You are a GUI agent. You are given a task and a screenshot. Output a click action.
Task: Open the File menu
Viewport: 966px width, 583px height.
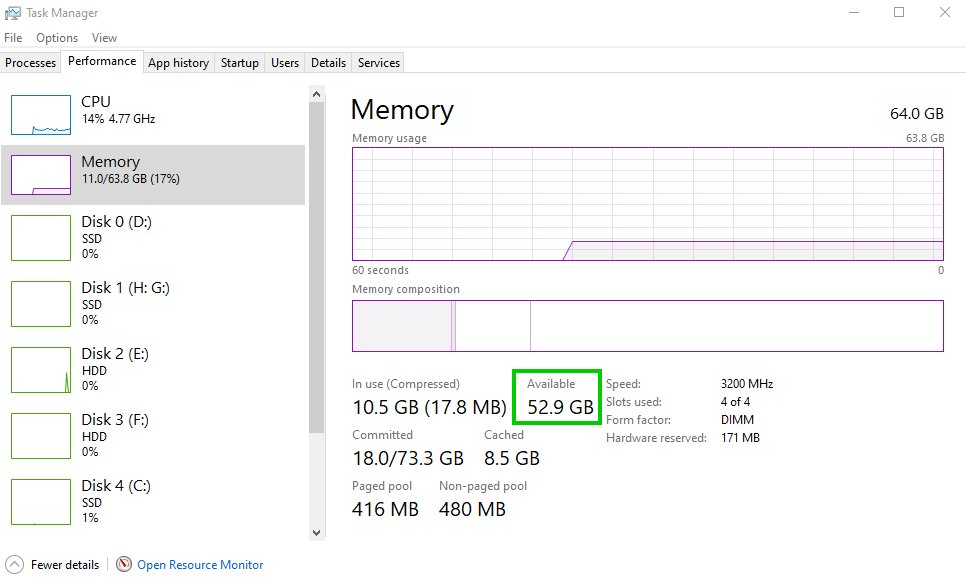pyautogui.click(x=13, y=37)
